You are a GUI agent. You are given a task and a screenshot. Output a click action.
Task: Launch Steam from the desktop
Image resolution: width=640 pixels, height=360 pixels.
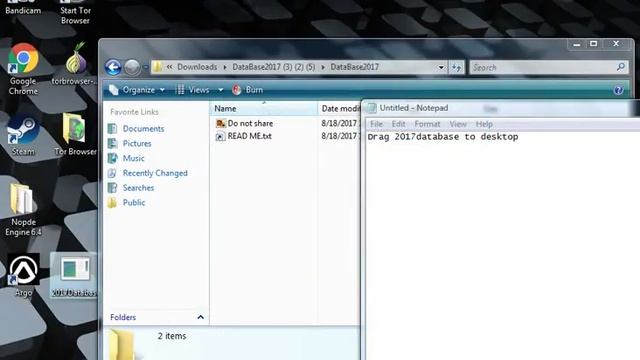23,136
